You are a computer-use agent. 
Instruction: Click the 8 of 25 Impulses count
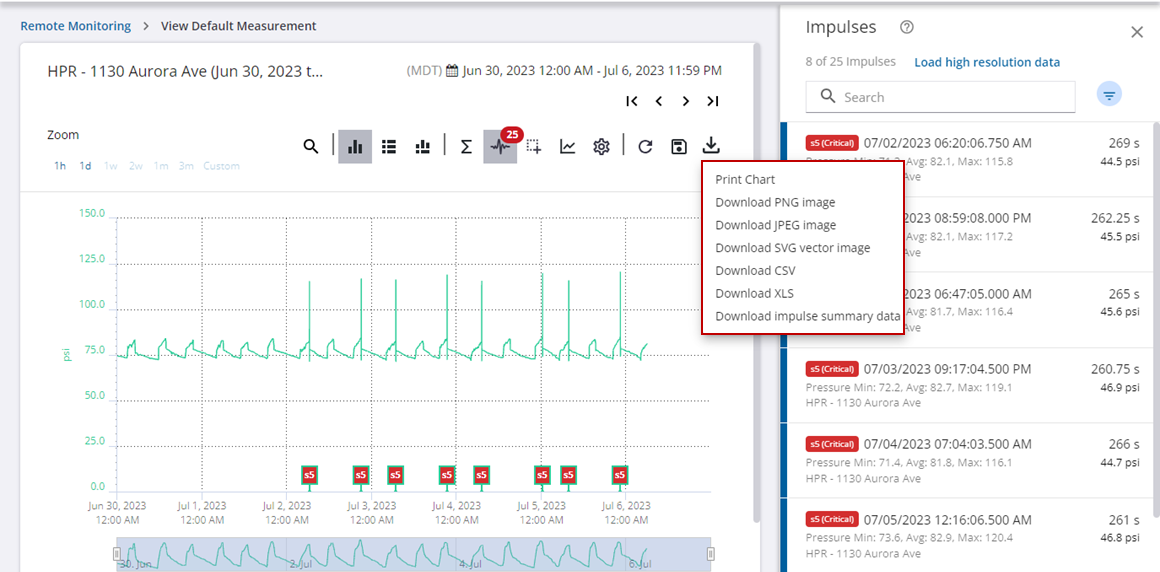[851, 62]
